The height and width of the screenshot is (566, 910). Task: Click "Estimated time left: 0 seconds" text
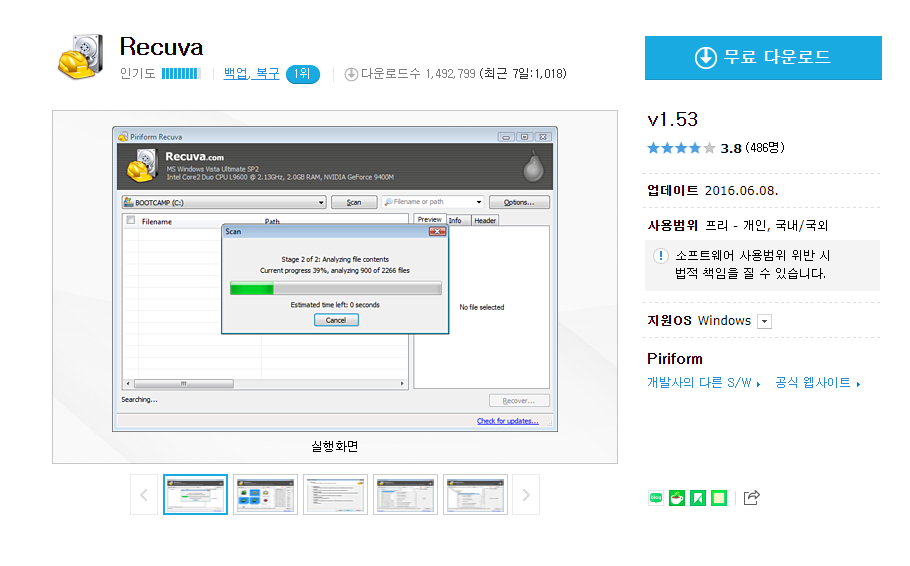(x=335, y=305)
